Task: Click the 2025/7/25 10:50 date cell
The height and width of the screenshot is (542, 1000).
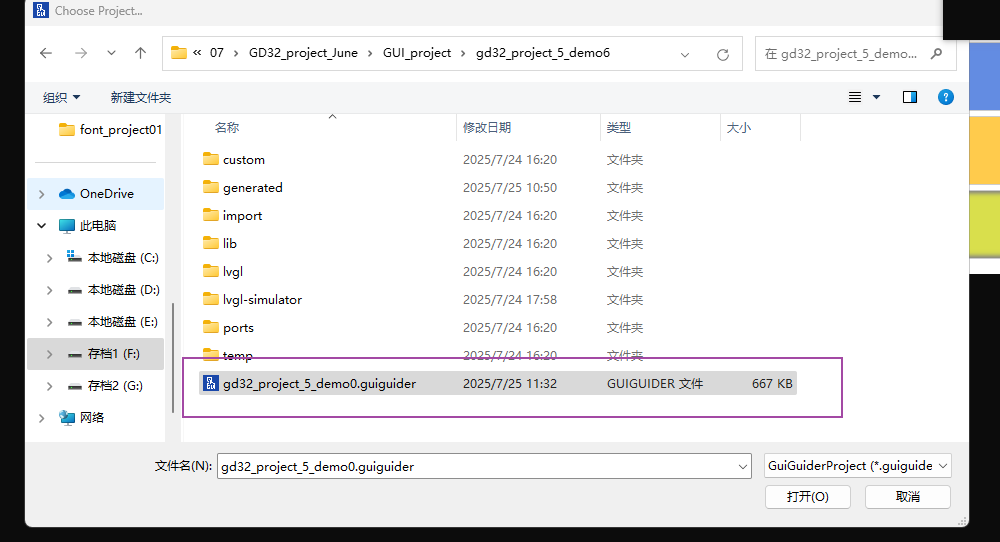Action: coord(510,187)
